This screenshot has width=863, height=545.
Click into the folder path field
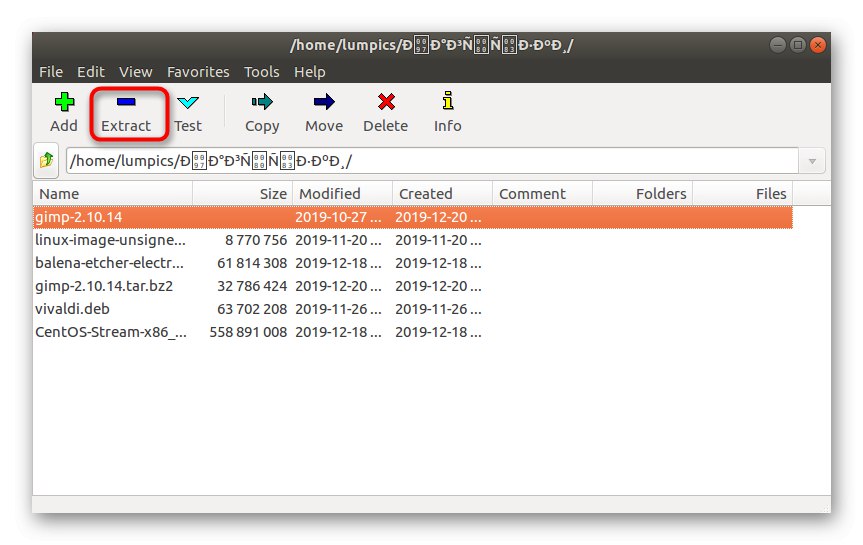[x=432, y=161]
